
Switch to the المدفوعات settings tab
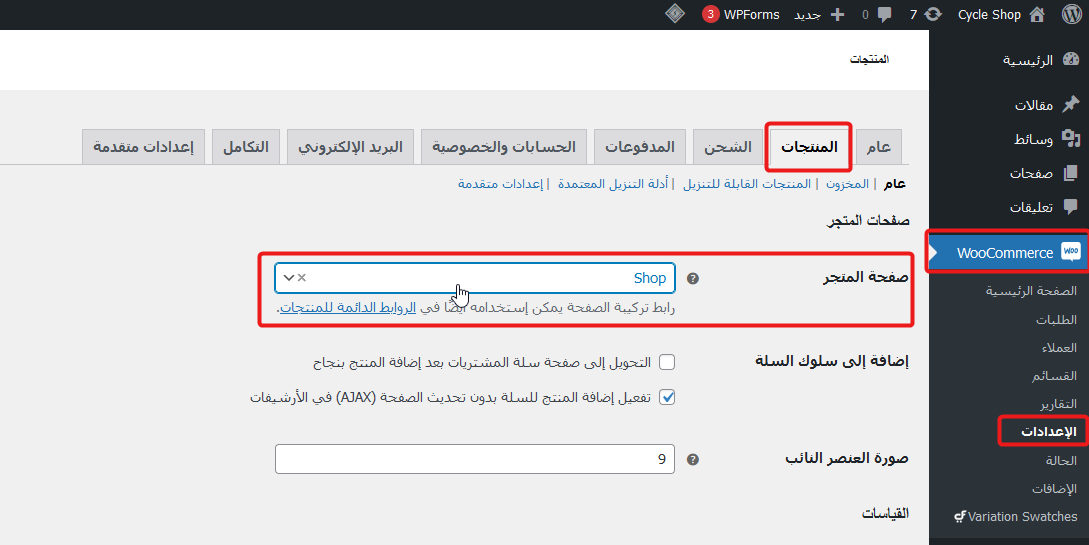pos(640,147)
